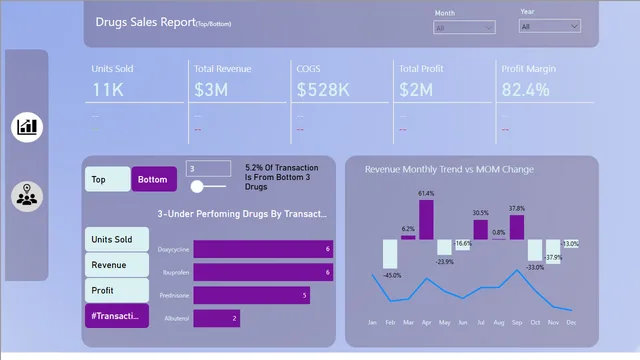
Task: Select the Profit metric
Action: coord(117,290)
